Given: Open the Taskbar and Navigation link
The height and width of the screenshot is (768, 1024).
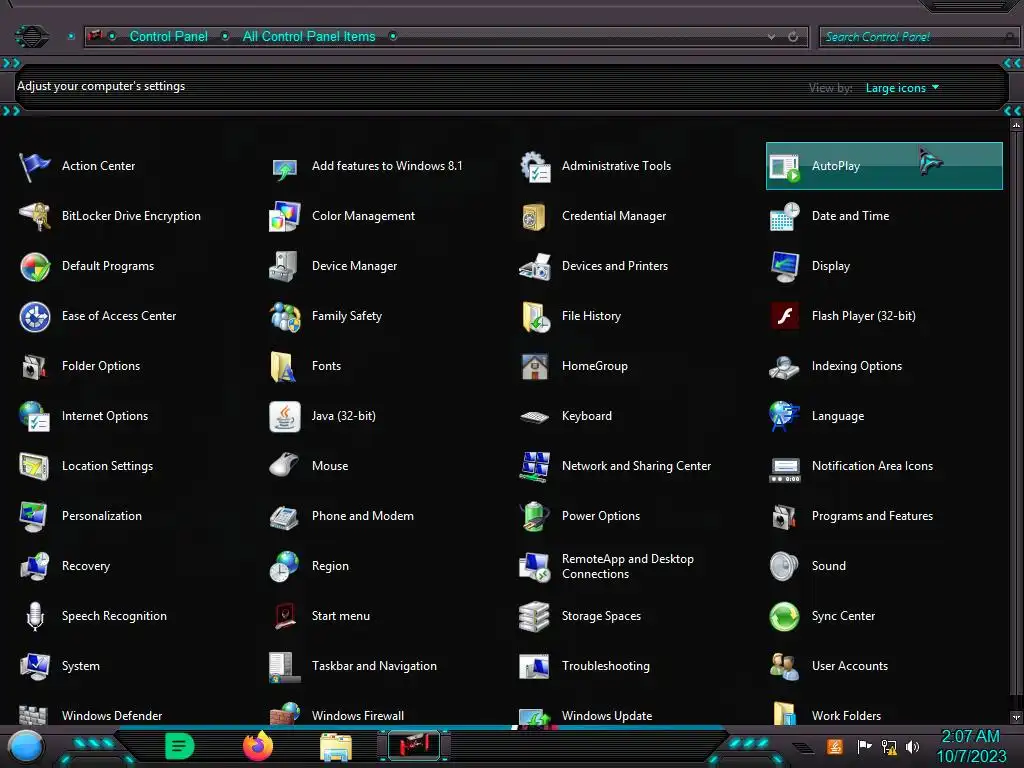Looking at the screenshot, I should (374, 666).
